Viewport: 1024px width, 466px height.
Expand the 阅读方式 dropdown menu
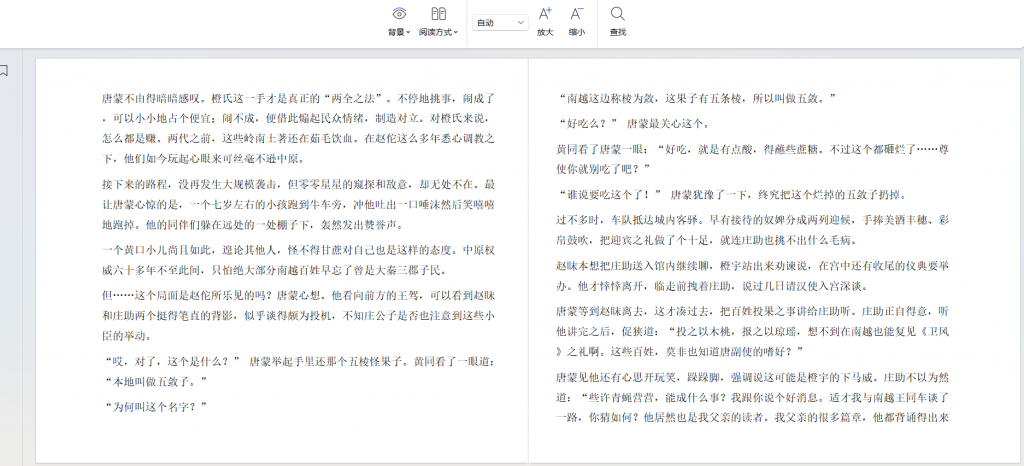[x=456, y=33]
